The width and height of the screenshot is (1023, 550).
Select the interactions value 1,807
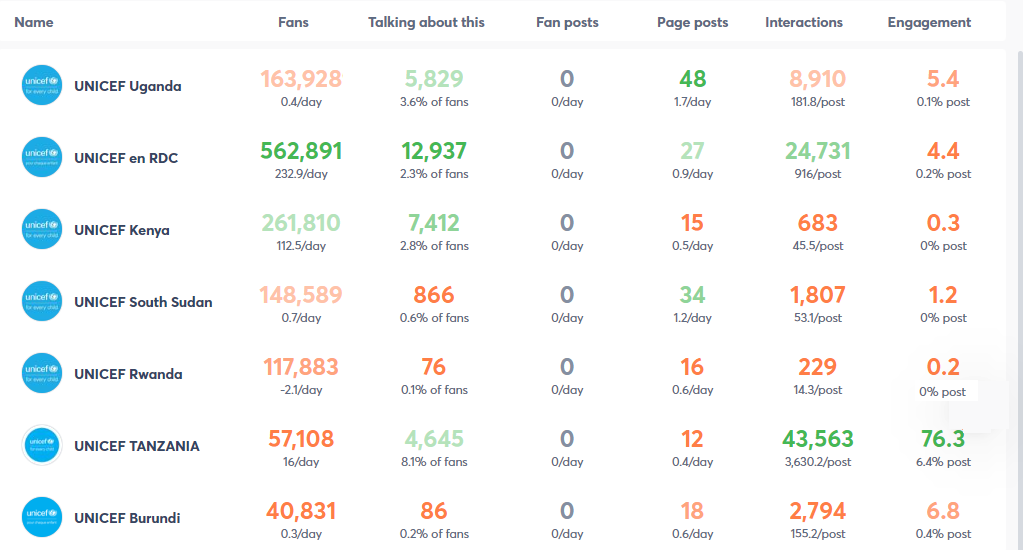[x=818, y=295]
